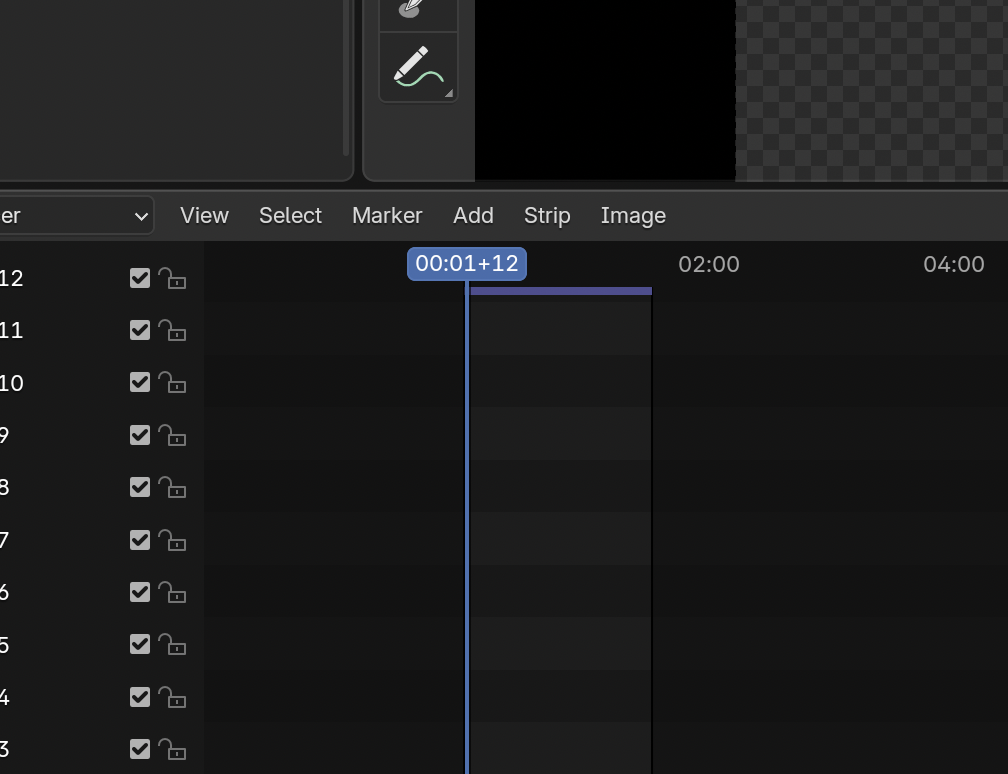Image resolution: width=1008 pixels, height=774 pixels.
Task: Mute channel 7 checkbox
Action: click(x=140, y=540)
